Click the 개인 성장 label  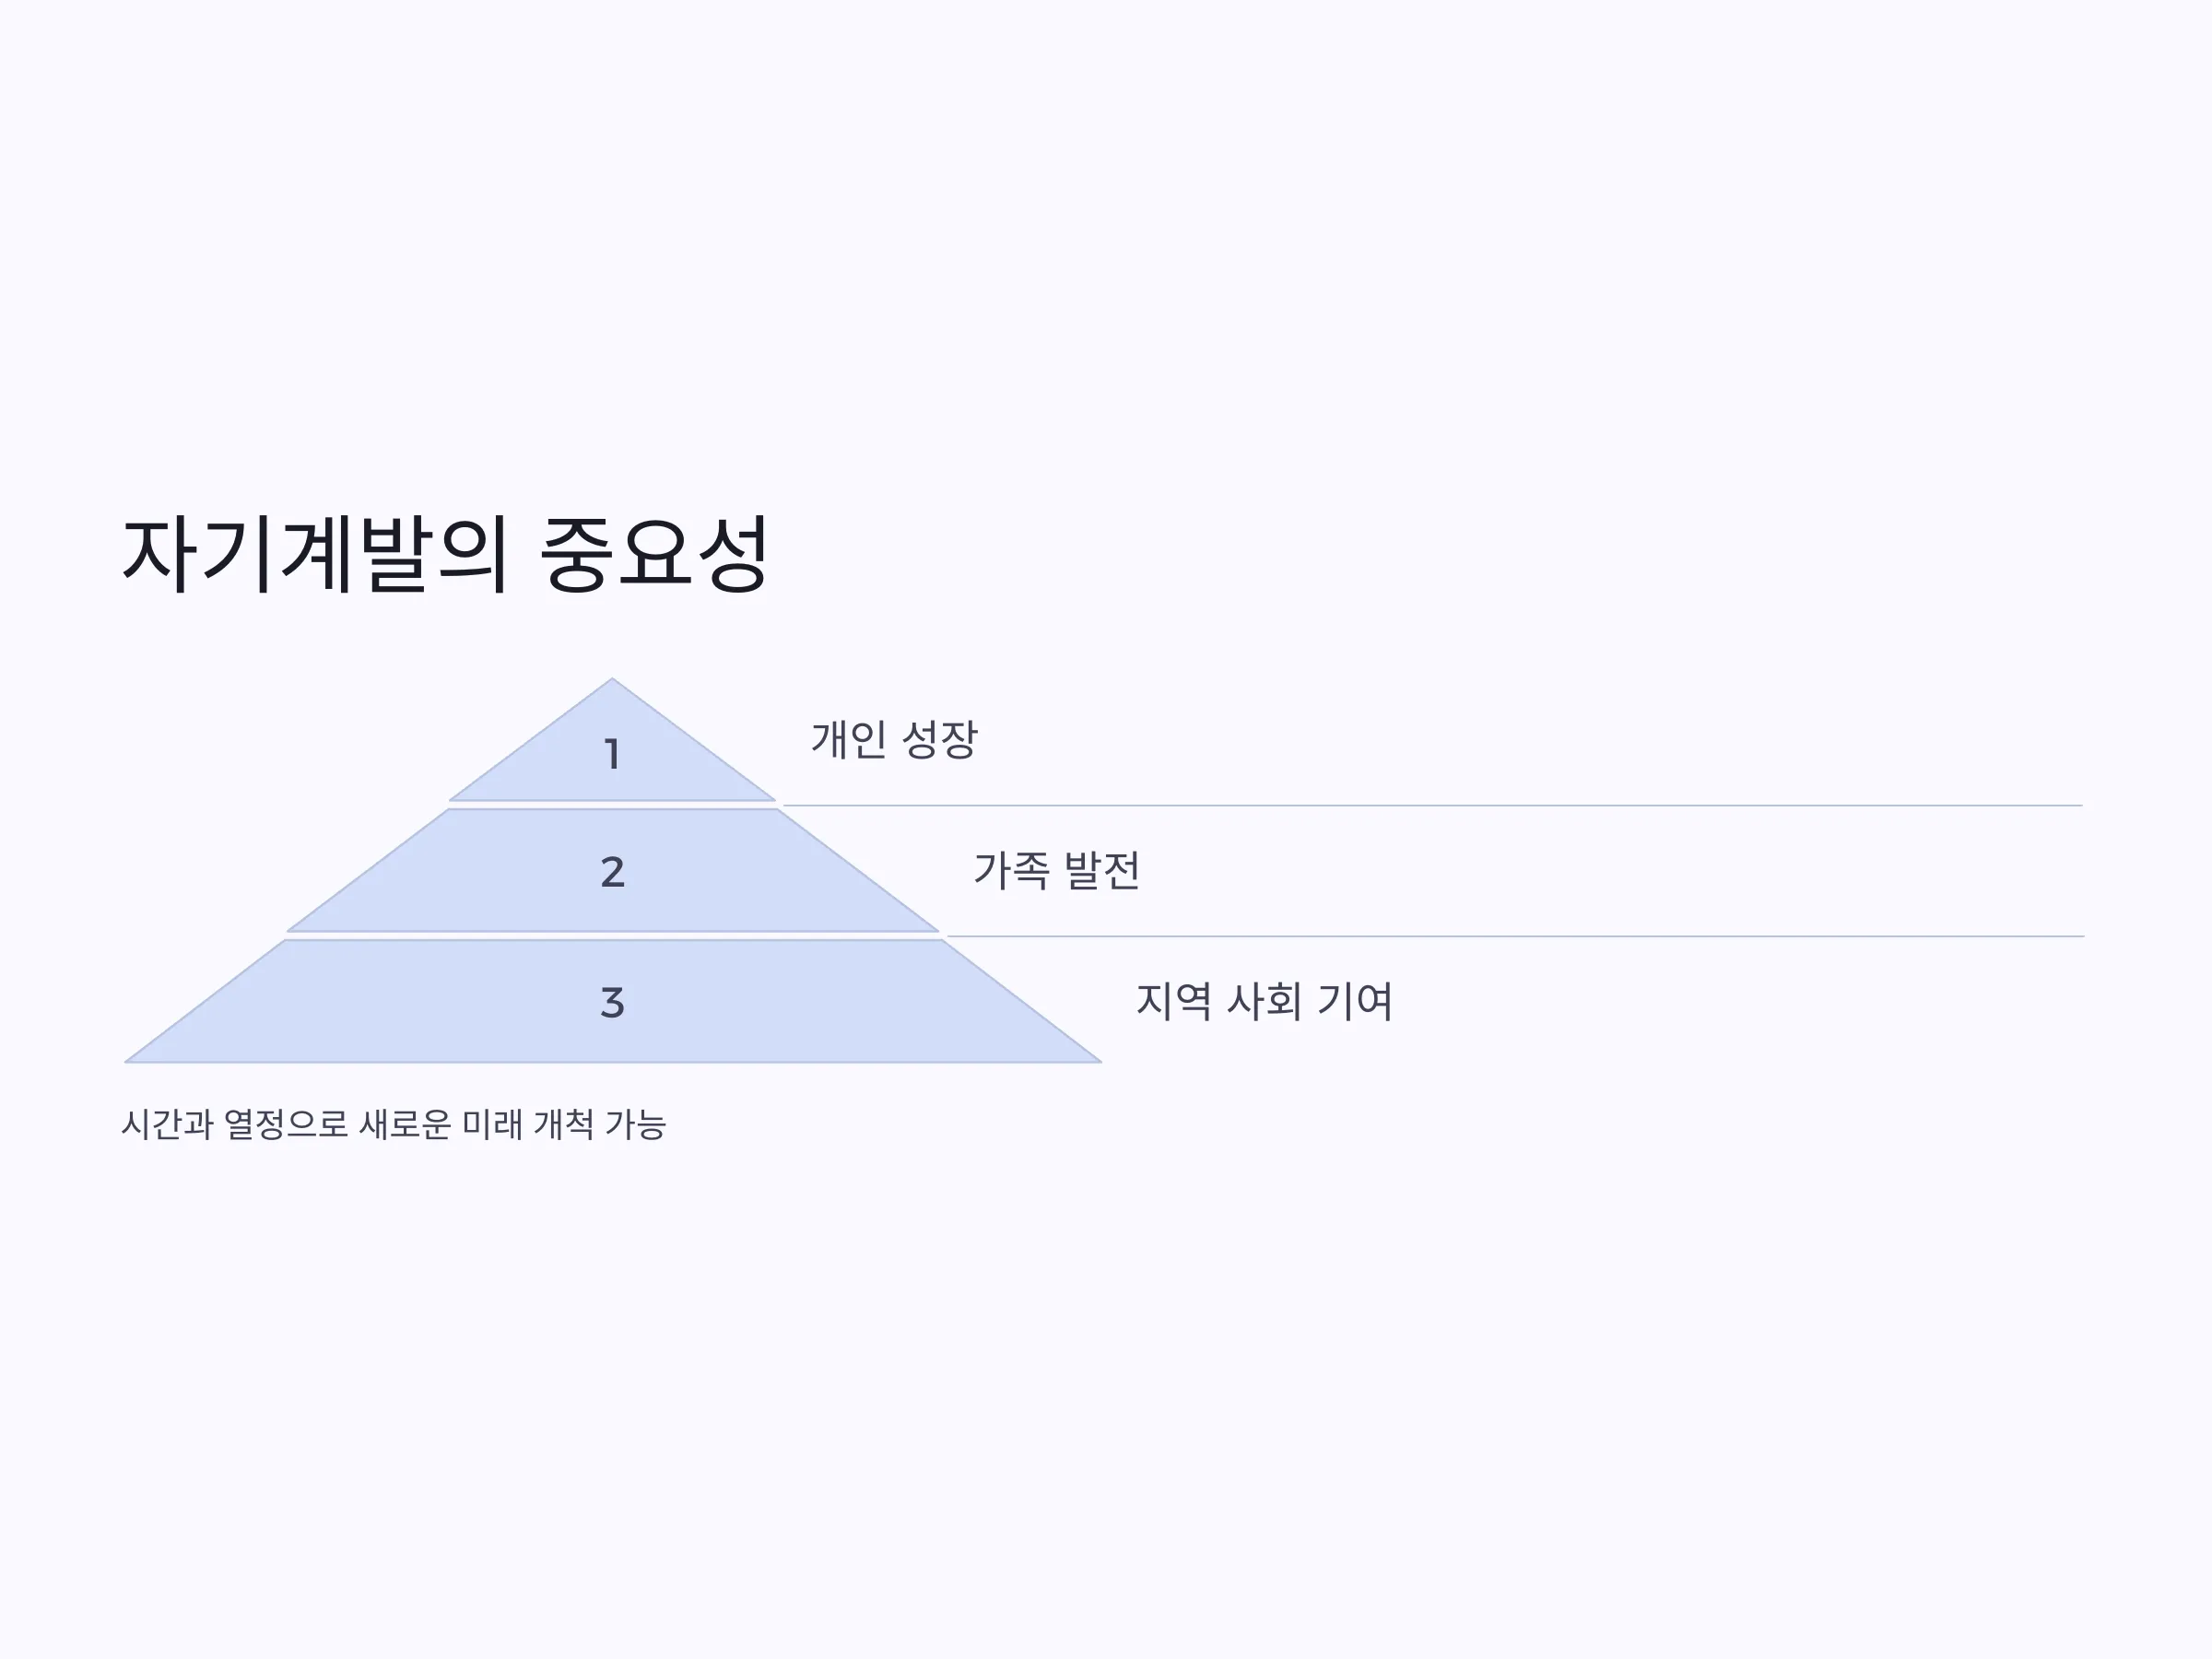[x=894, y=740]
